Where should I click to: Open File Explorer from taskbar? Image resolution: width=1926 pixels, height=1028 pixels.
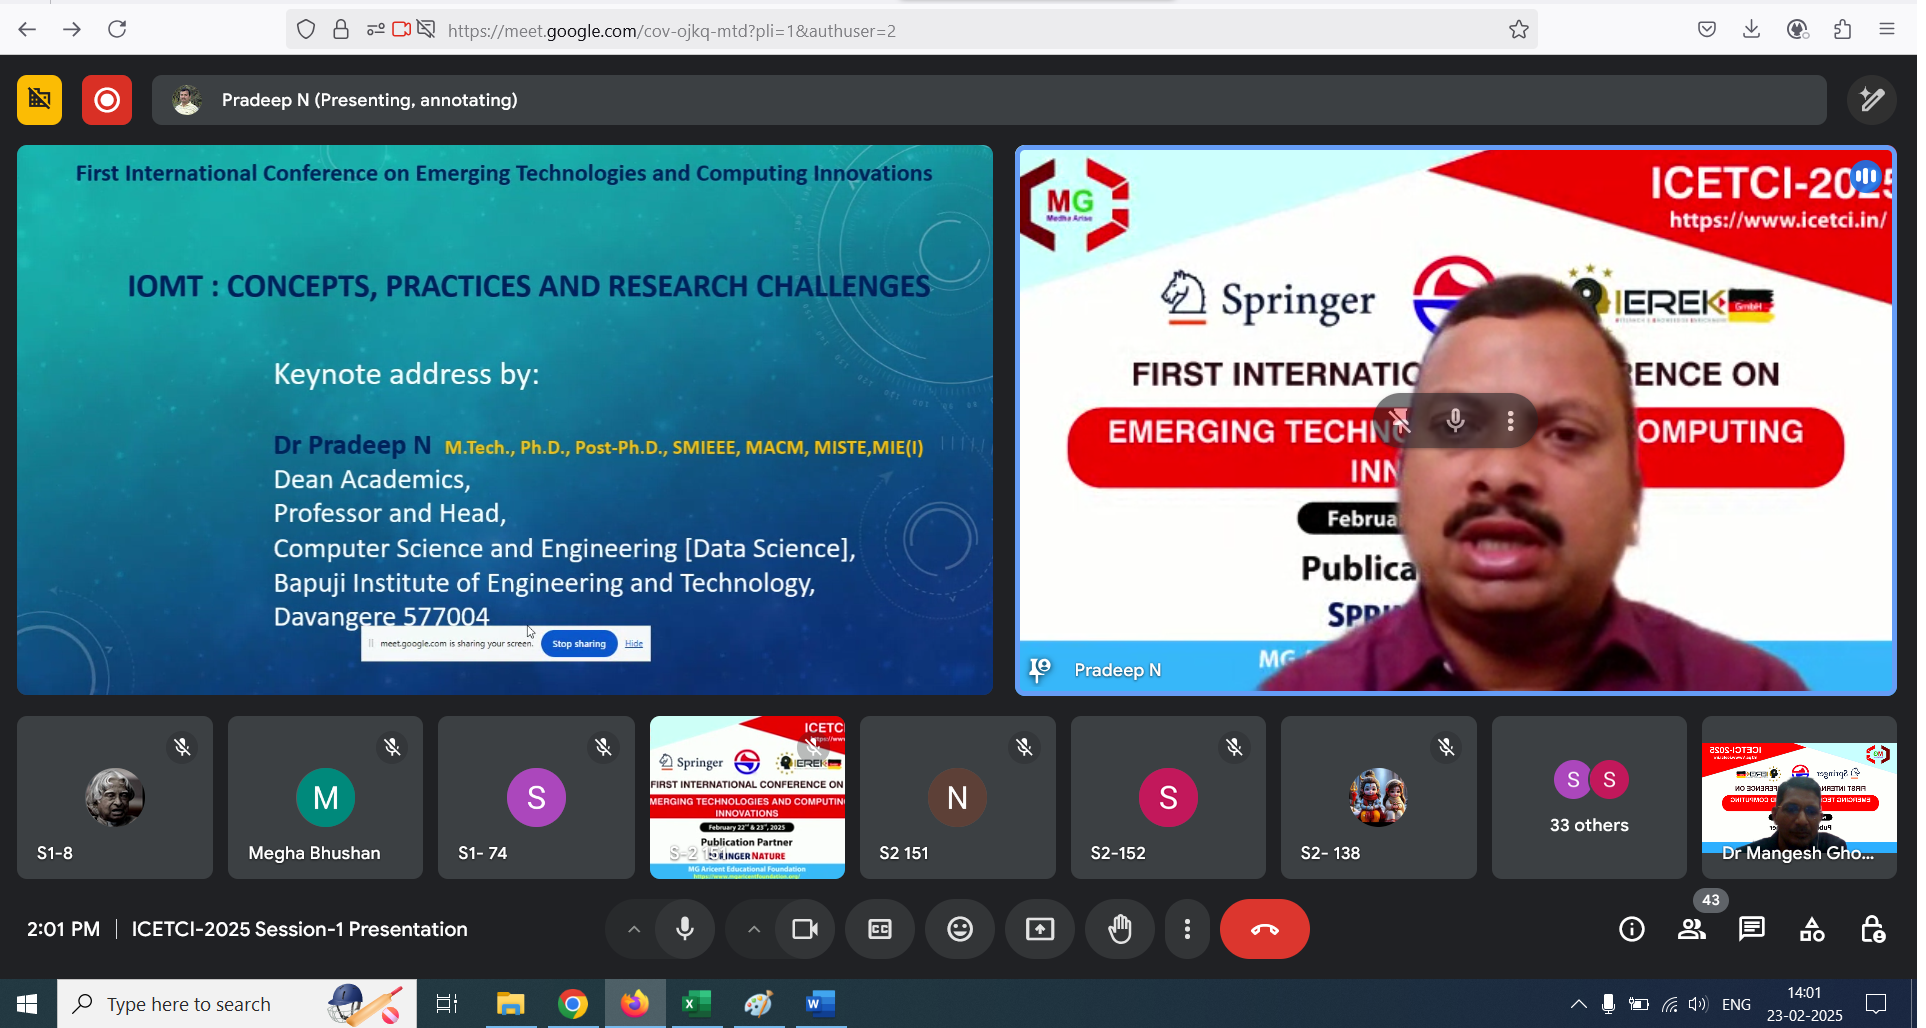pyautogui.click(x=511, y=1003)
